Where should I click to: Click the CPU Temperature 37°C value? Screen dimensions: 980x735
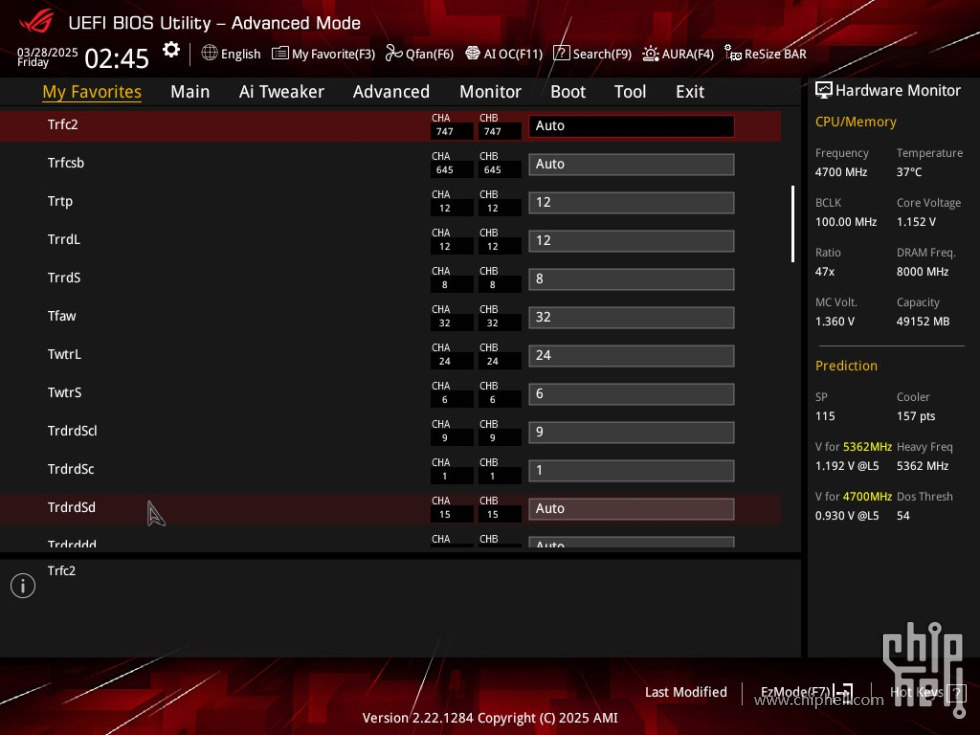(909, 172)
